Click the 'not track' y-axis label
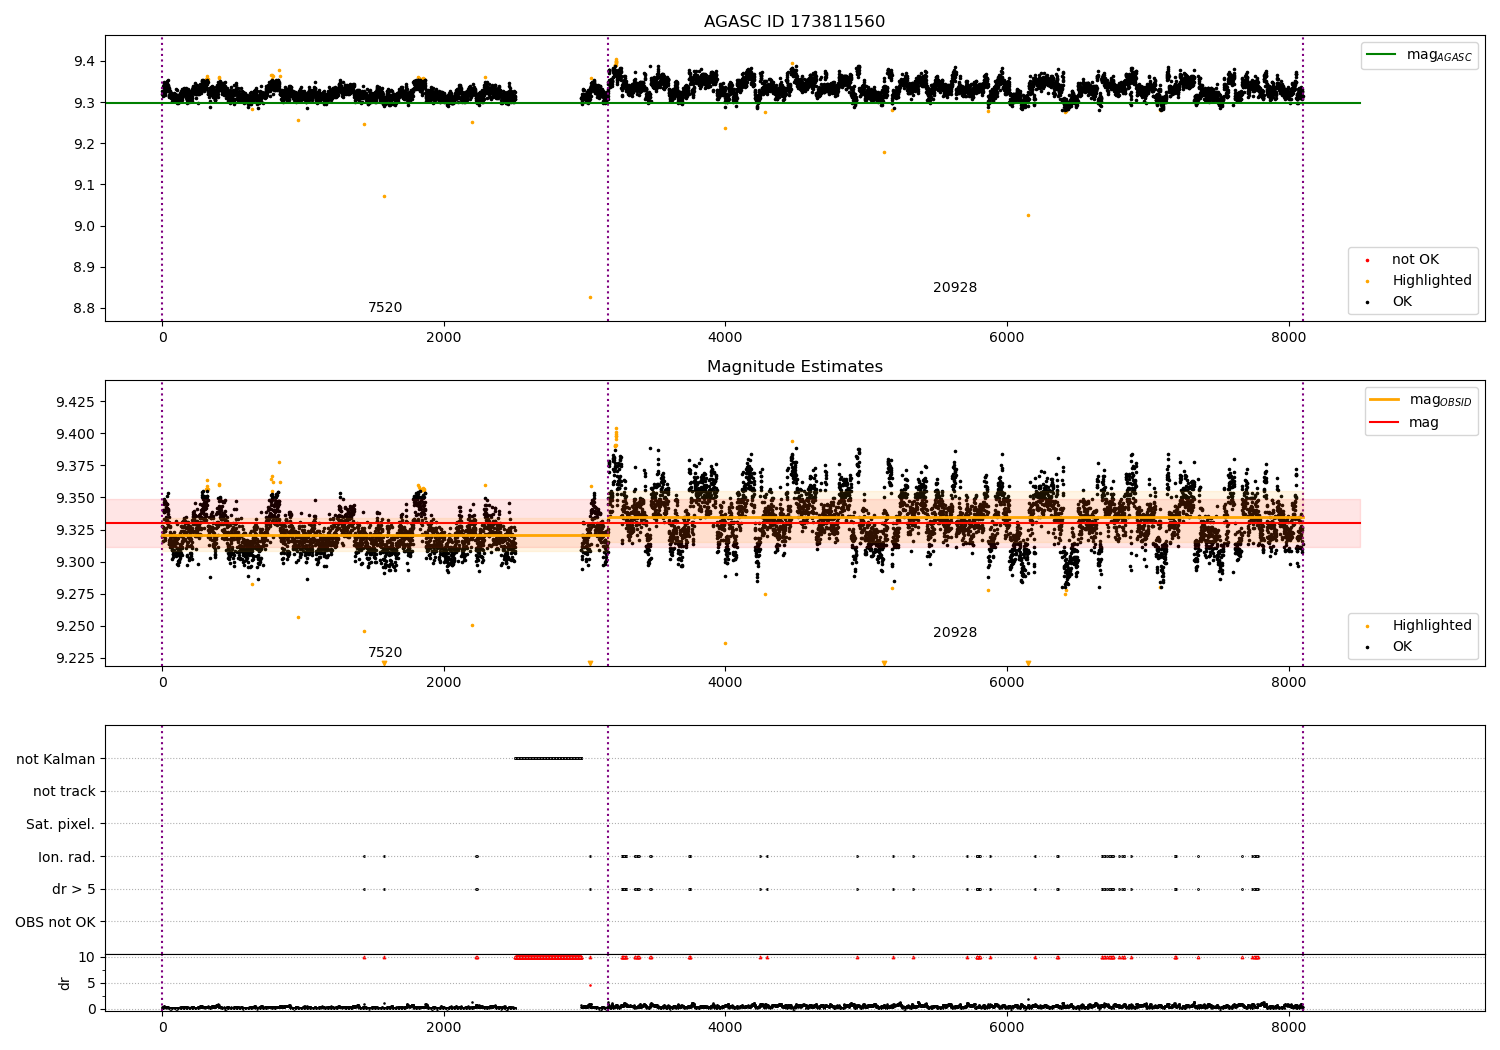This screenshot has height=1050, width=1500. [x=64, y=792]
